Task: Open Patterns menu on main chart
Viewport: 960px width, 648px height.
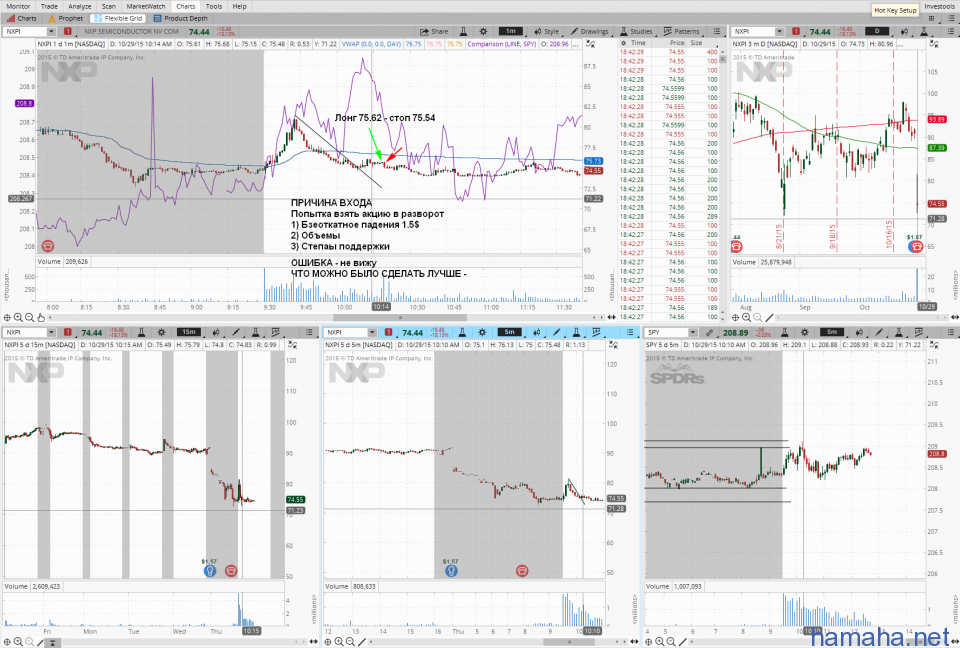Action: coord(681,31)
